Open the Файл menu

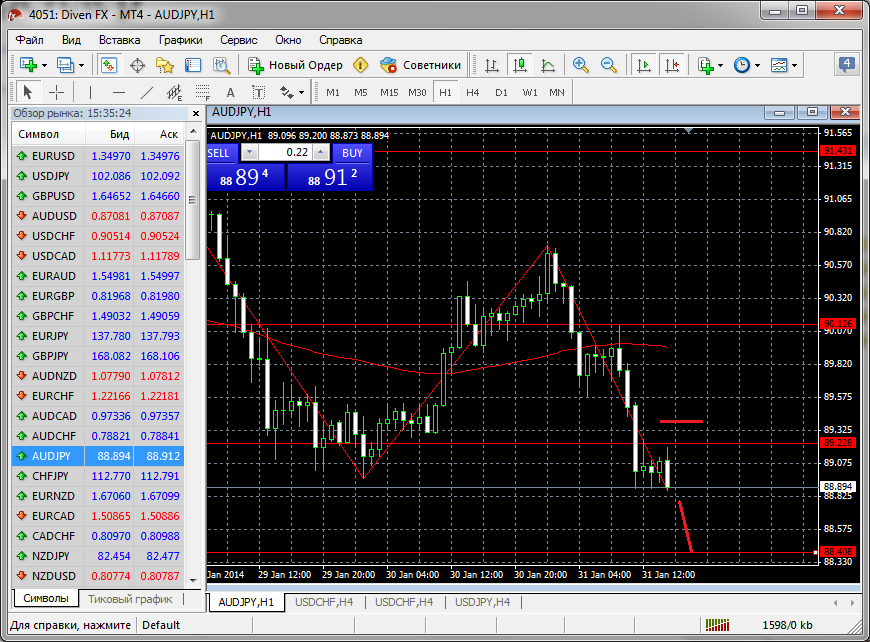29,40
